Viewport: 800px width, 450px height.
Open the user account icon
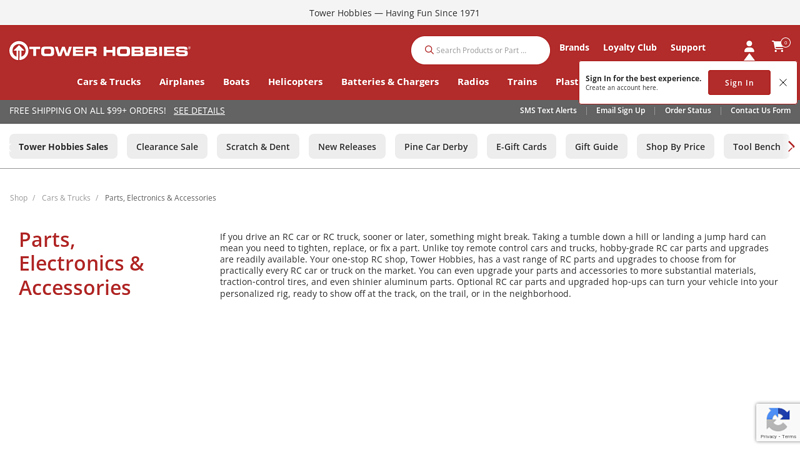(x=749, y=48)
